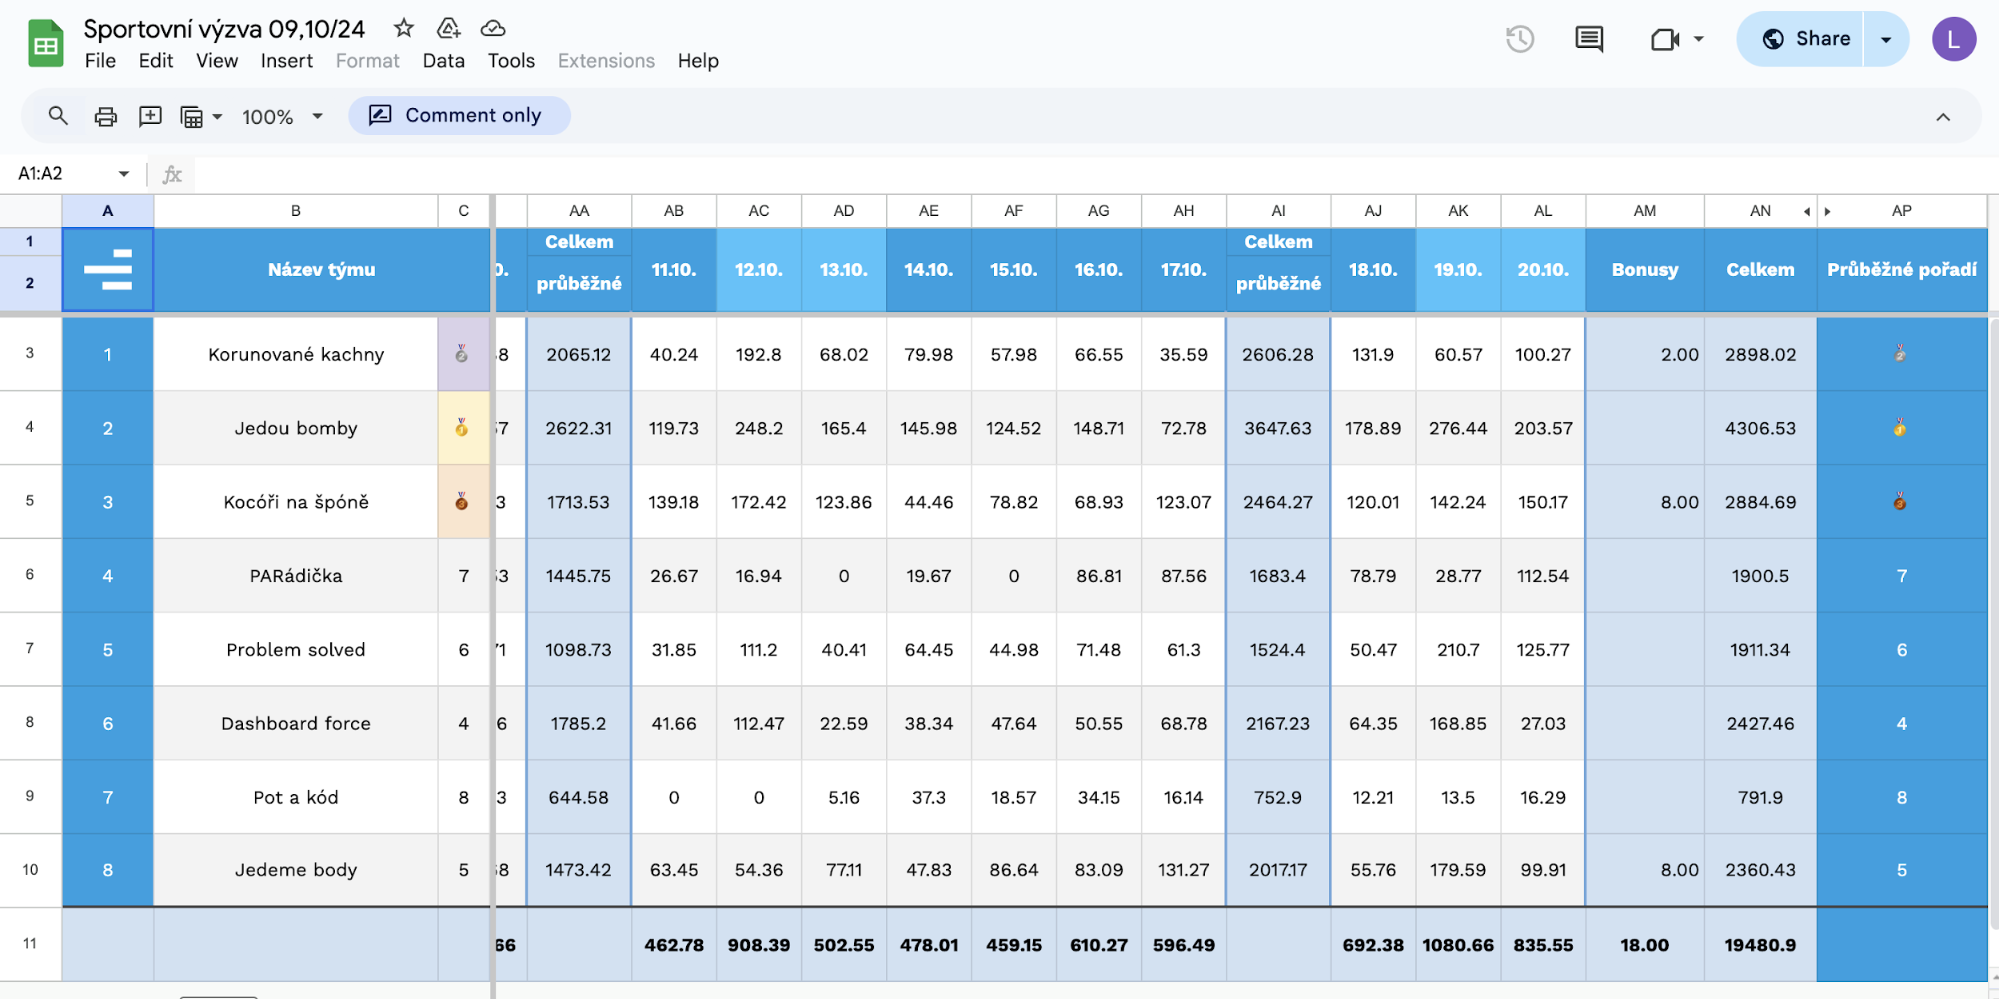The image size is (1999, 999).
Task: Click the name box showing A1:A2
Action: (x=60, y=174)
